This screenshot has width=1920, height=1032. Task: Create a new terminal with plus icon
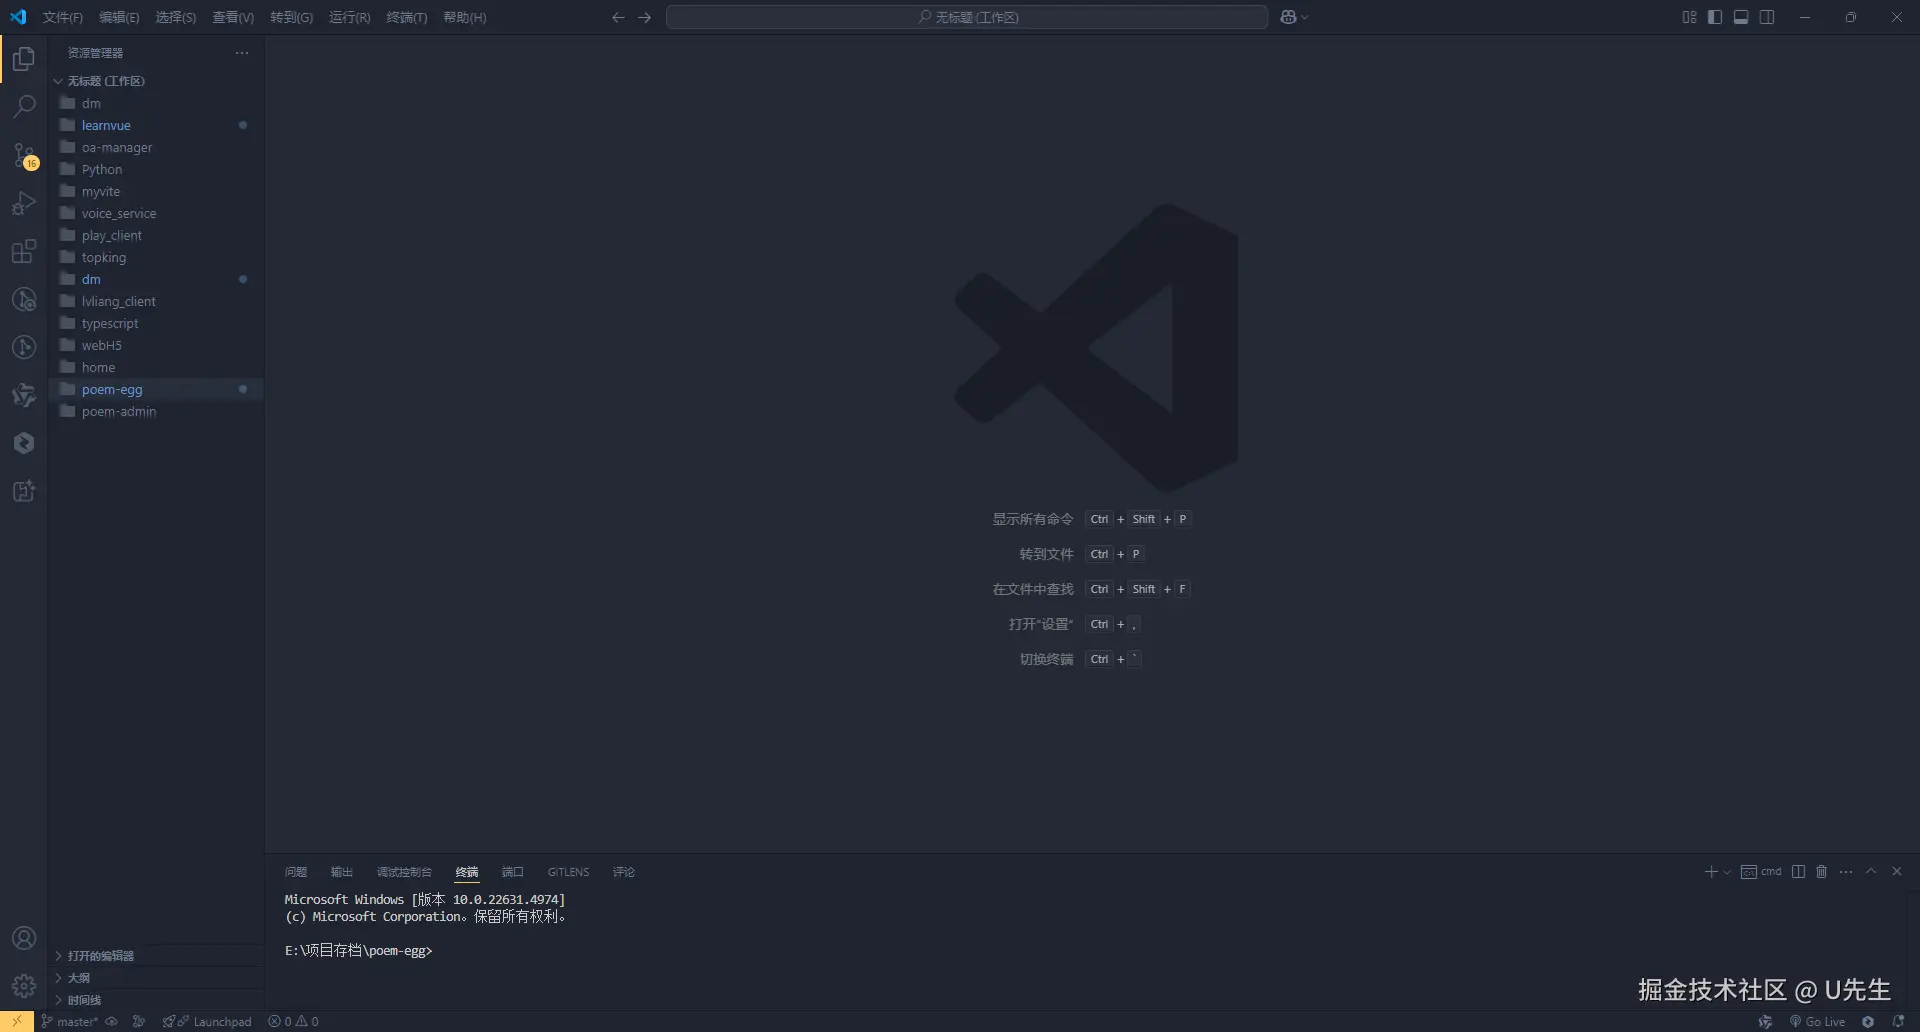[1711, 872]
